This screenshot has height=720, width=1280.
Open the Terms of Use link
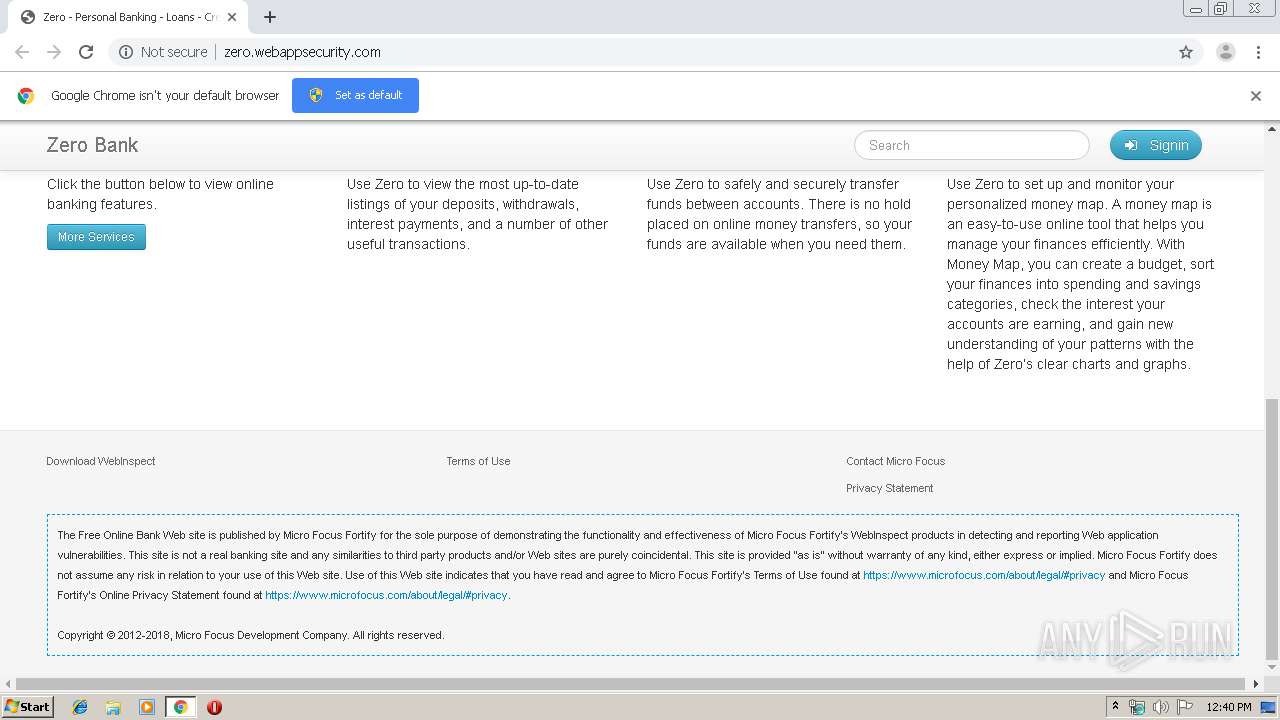(478, 461)
